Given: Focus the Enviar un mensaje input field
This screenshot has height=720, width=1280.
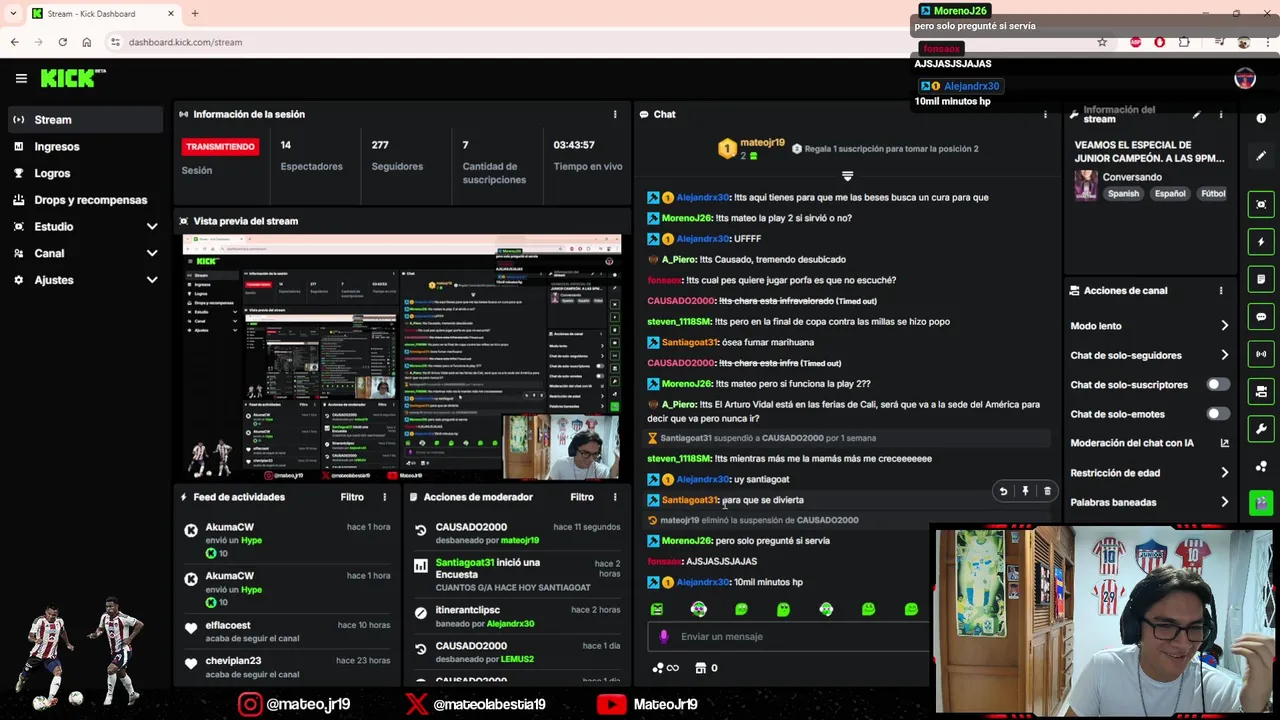Looking at the screenshot, I should coord(790,636).
